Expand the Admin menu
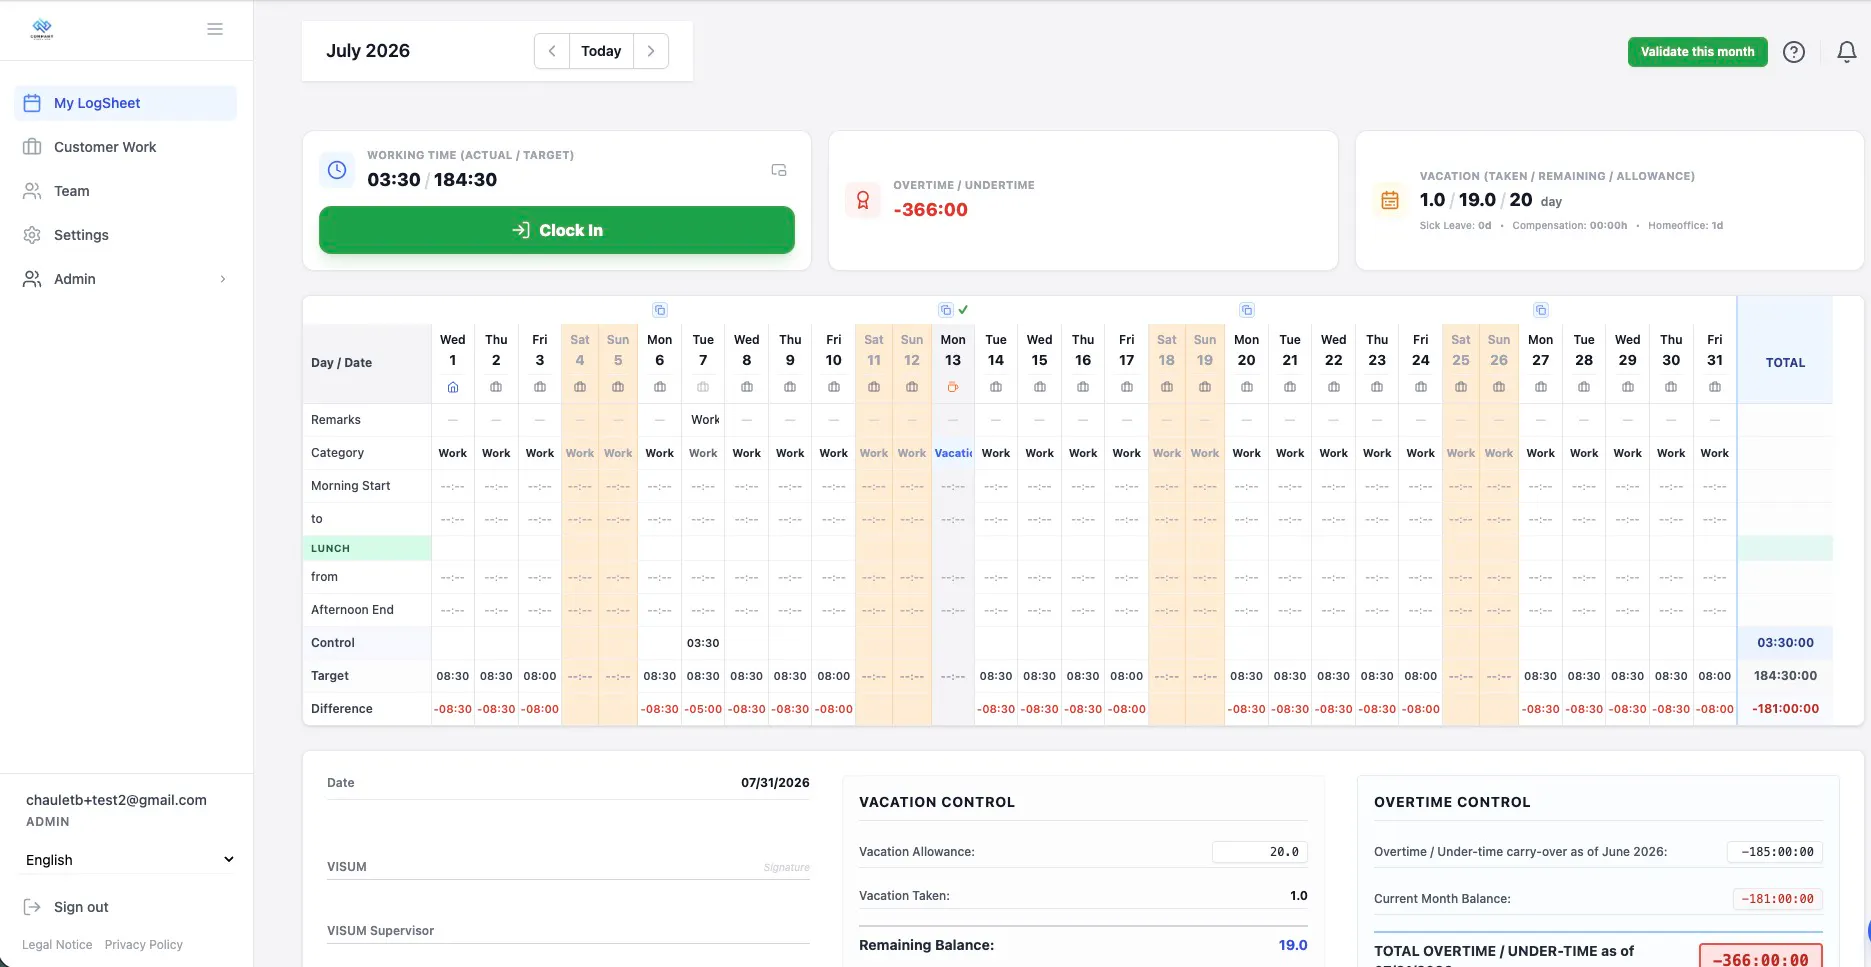This screenshot has width=1871, height=967. pyautogui.click(x=125, y=279)
